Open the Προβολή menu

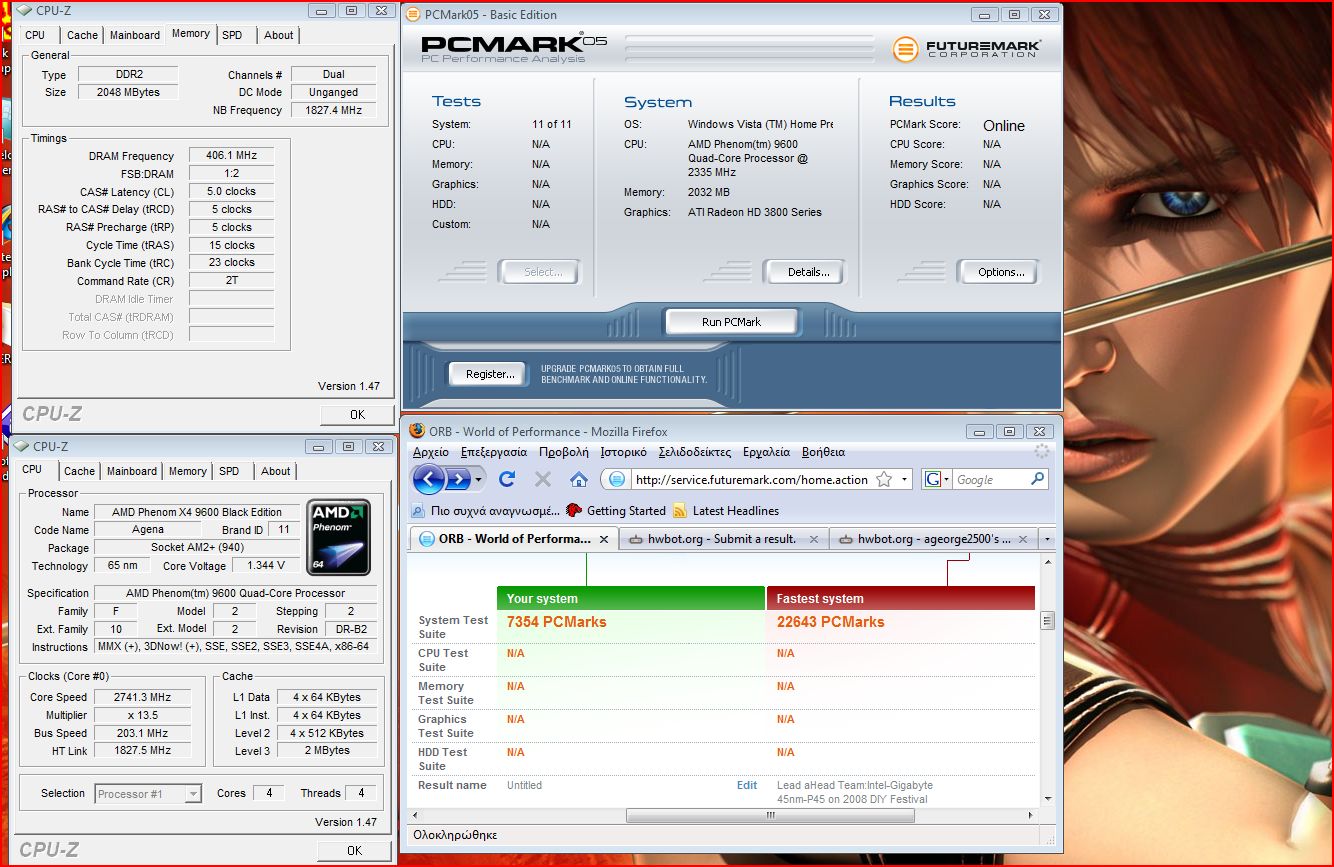pyautogui.click(x=564, y=452)
